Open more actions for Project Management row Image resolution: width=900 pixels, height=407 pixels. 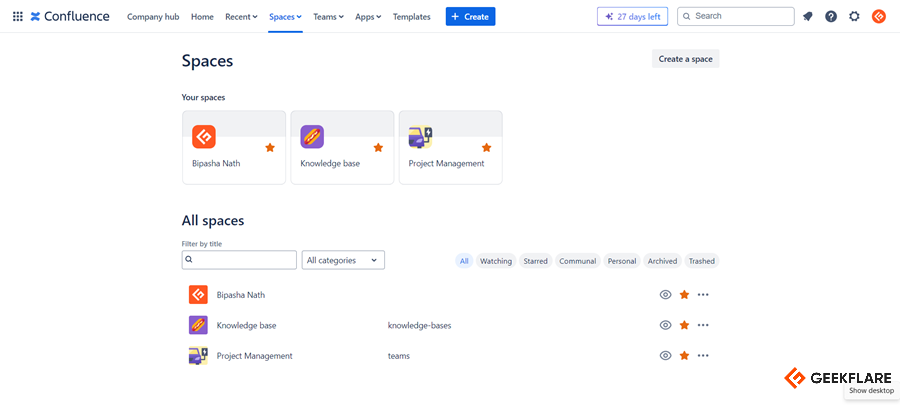[703, 355]
